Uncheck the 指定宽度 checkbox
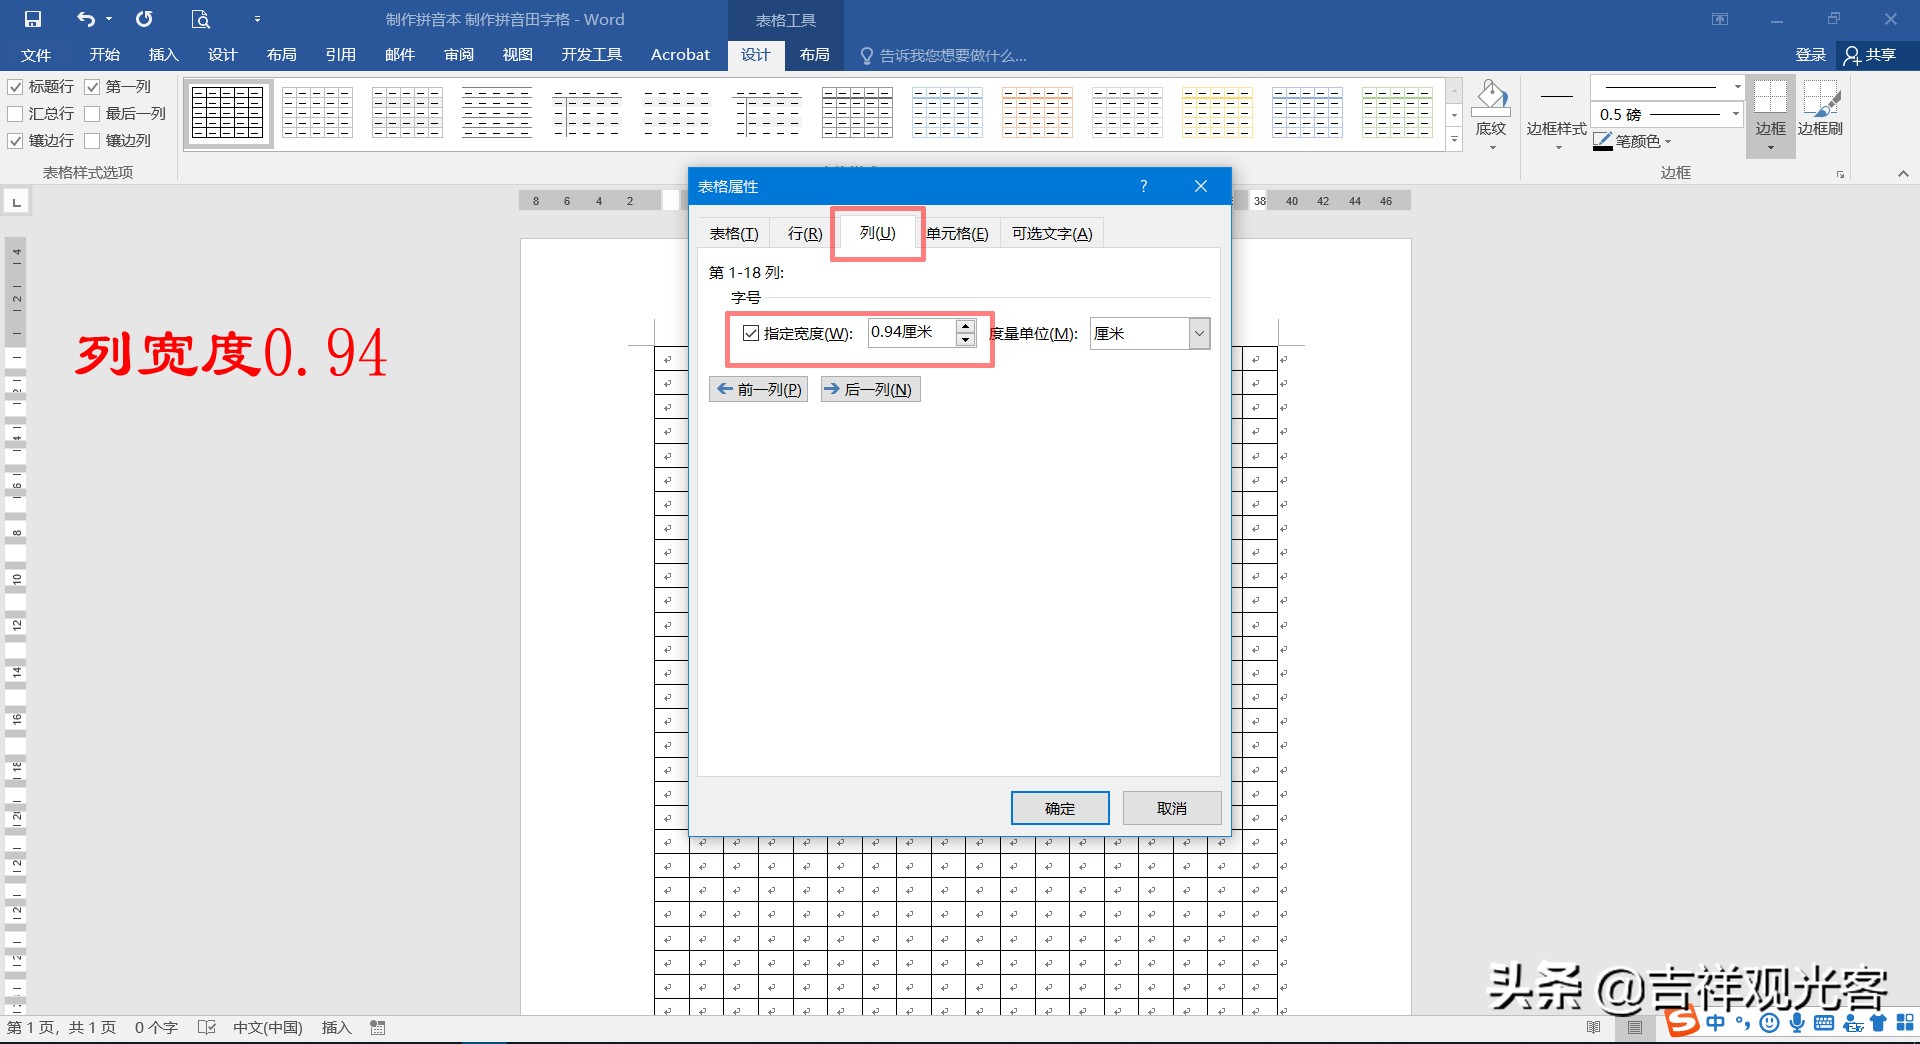Viewport: 1920px width, 1044px height. pyautogui.click(x=751, y=333)
